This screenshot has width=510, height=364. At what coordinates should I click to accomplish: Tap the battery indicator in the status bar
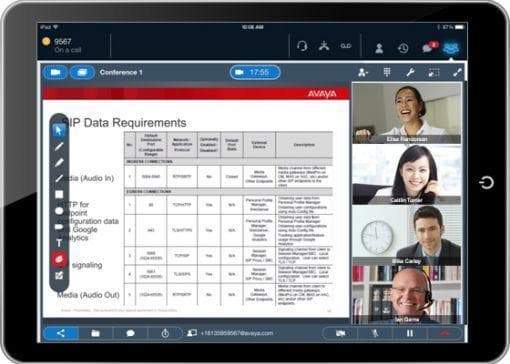[460, 27]
